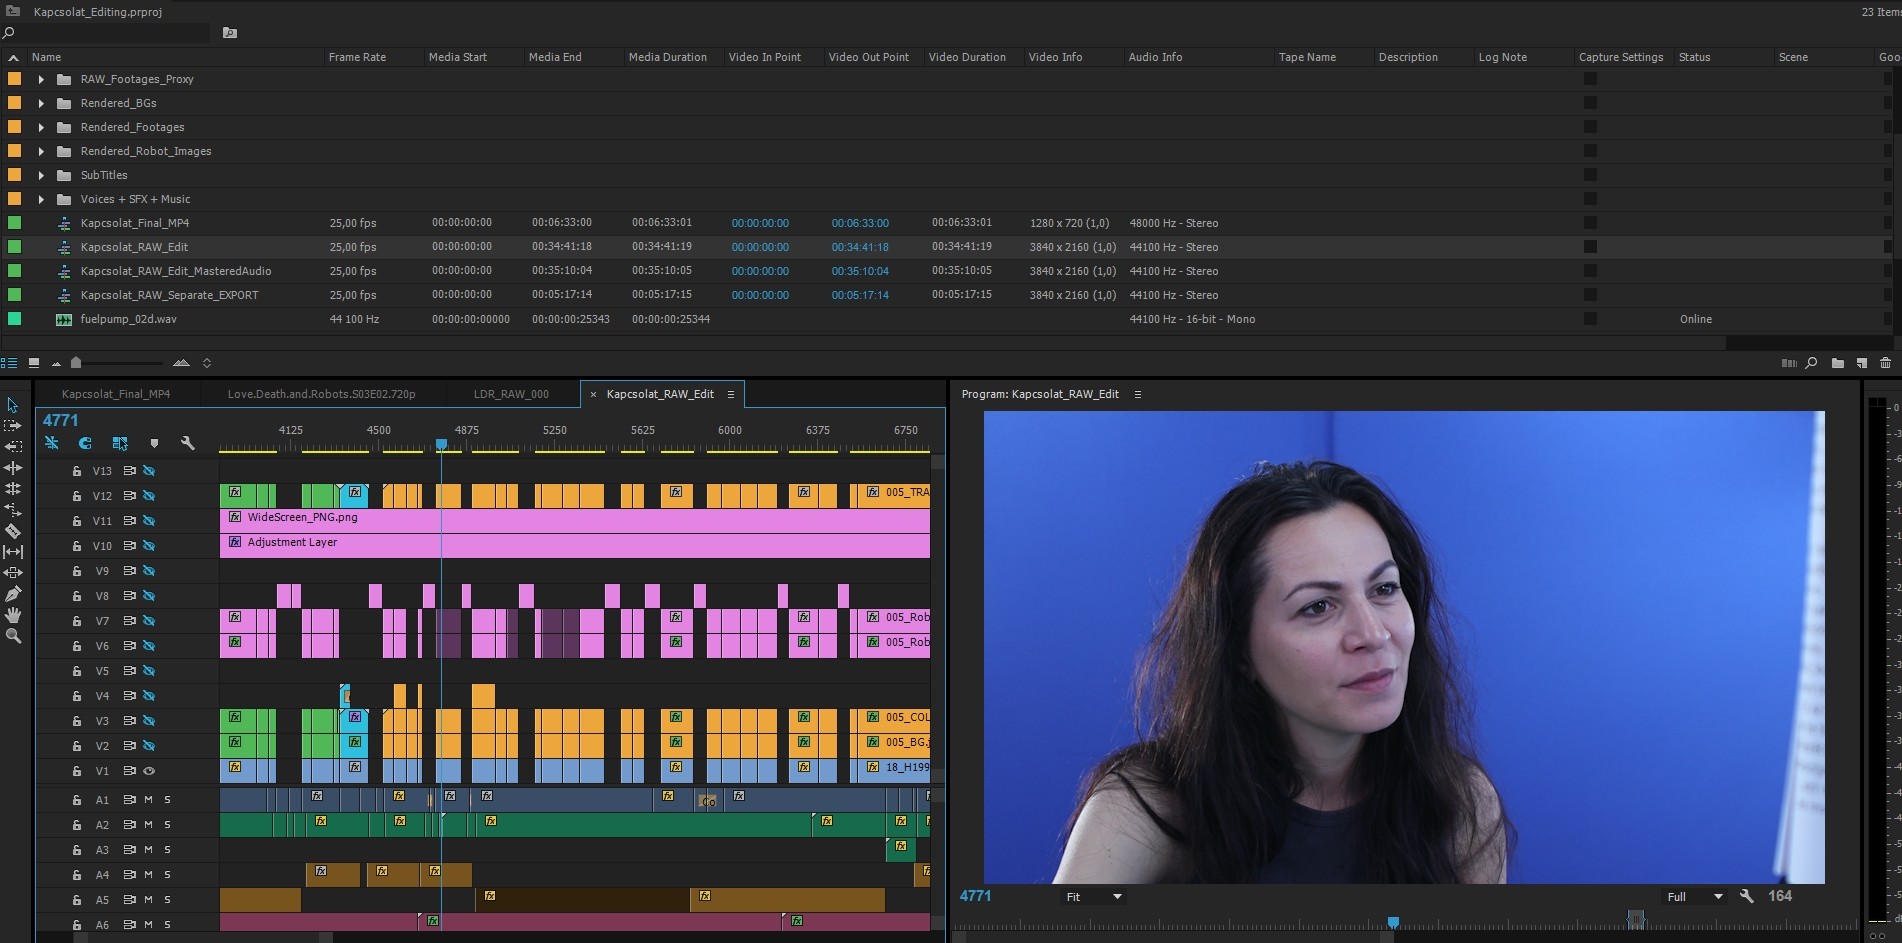Switch to the Kapcsolat_Final_MP4 timeline tab
This screenshot has width=1902, height=943.
coord(116,394)
